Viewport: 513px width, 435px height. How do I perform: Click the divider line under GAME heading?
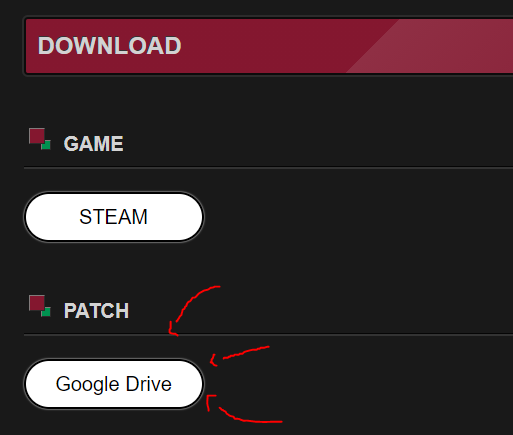(268, 168)
